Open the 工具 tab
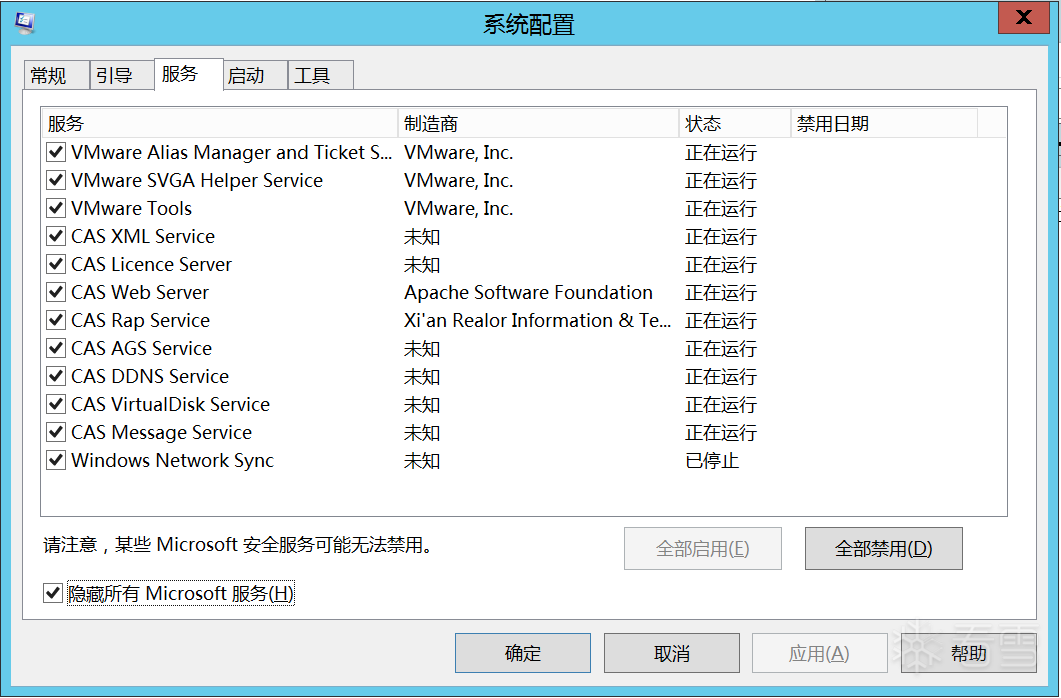This screenshot has height=698, width=1061. (x=312, y=76)
